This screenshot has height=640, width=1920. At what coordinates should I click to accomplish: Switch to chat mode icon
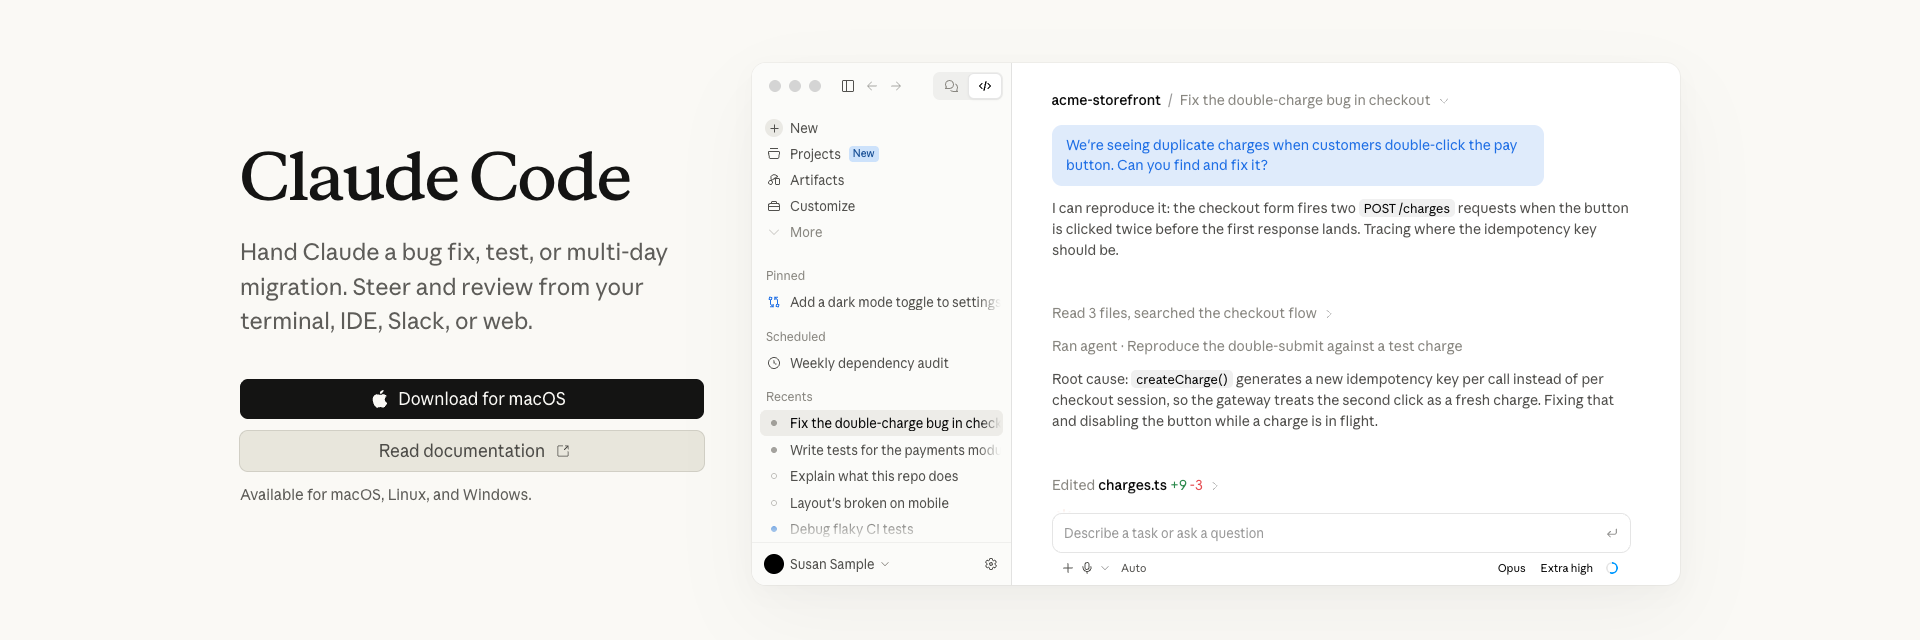(x=951, y=86)
